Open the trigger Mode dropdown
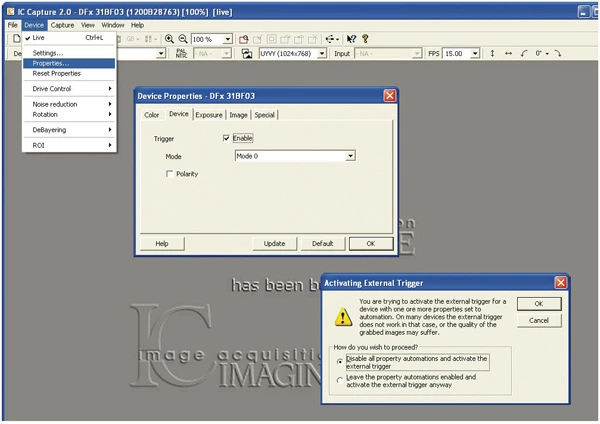 [x=350, y=156]
